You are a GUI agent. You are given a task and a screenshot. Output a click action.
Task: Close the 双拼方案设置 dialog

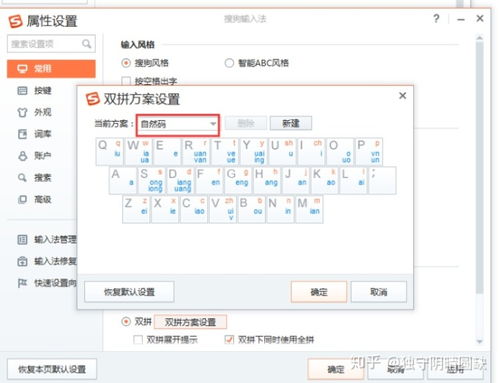(403, 96)
